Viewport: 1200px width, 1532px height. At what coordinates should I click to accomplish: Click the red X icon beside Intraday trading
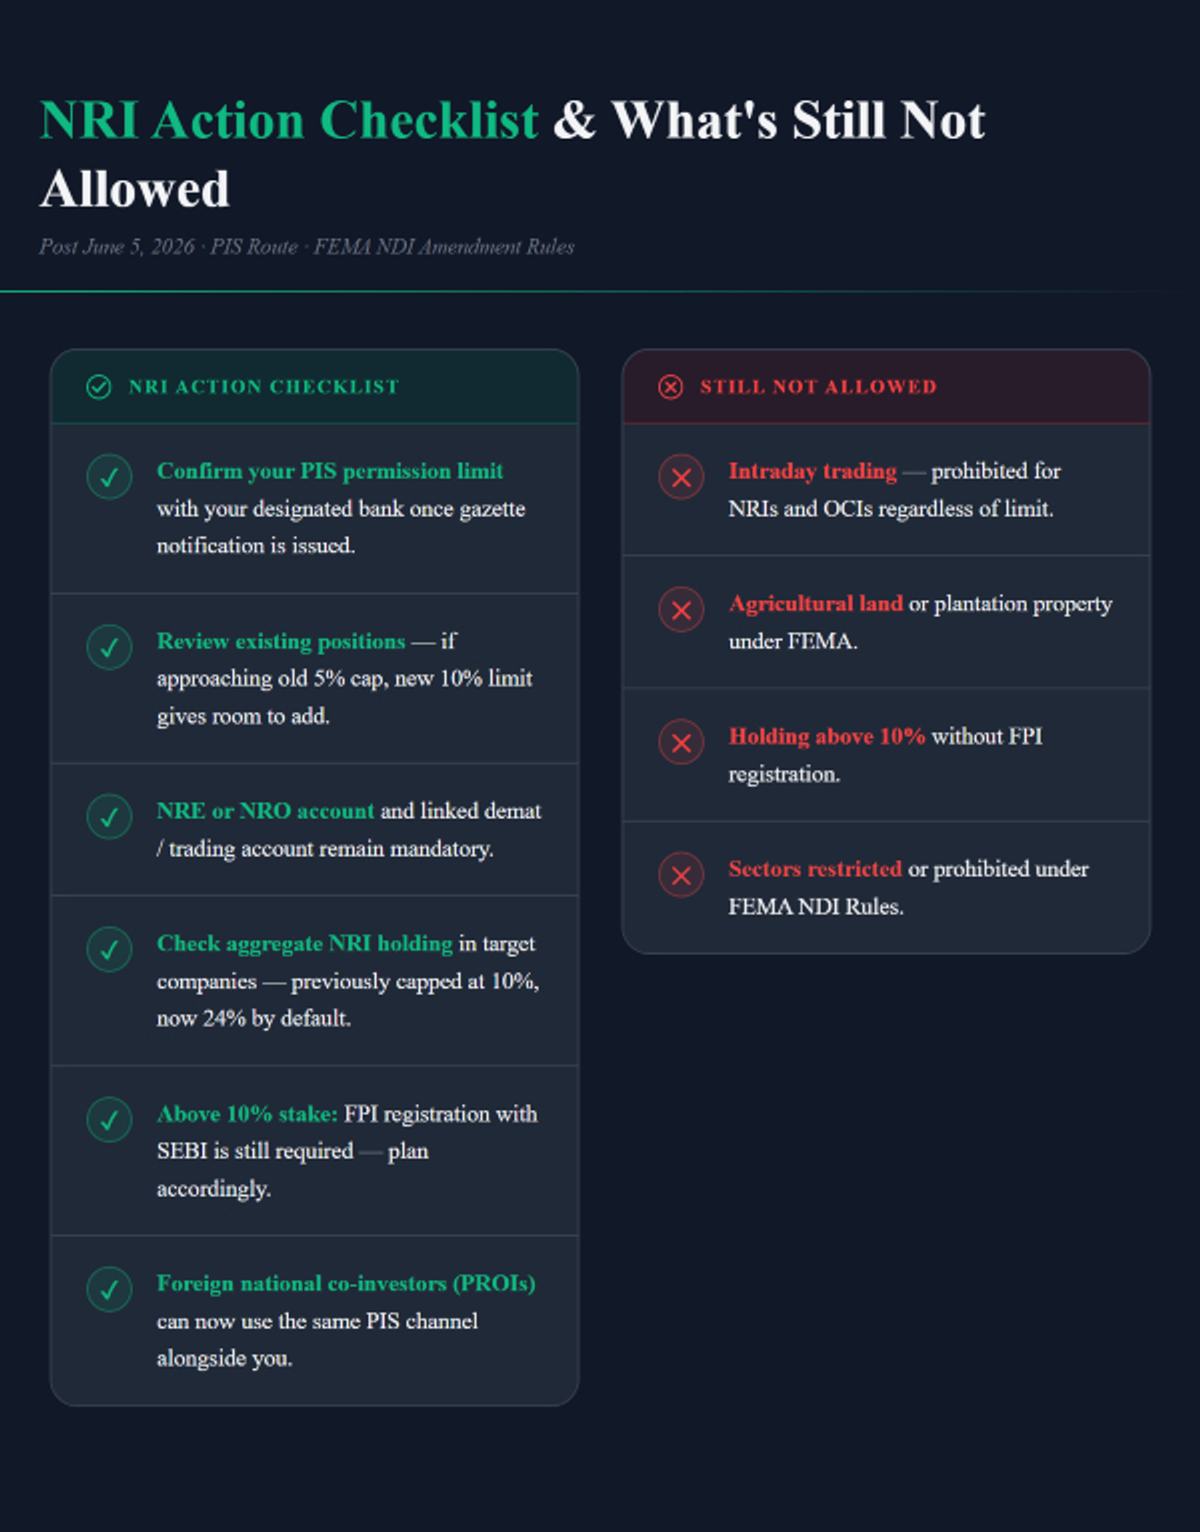click(x=681, y=477)
